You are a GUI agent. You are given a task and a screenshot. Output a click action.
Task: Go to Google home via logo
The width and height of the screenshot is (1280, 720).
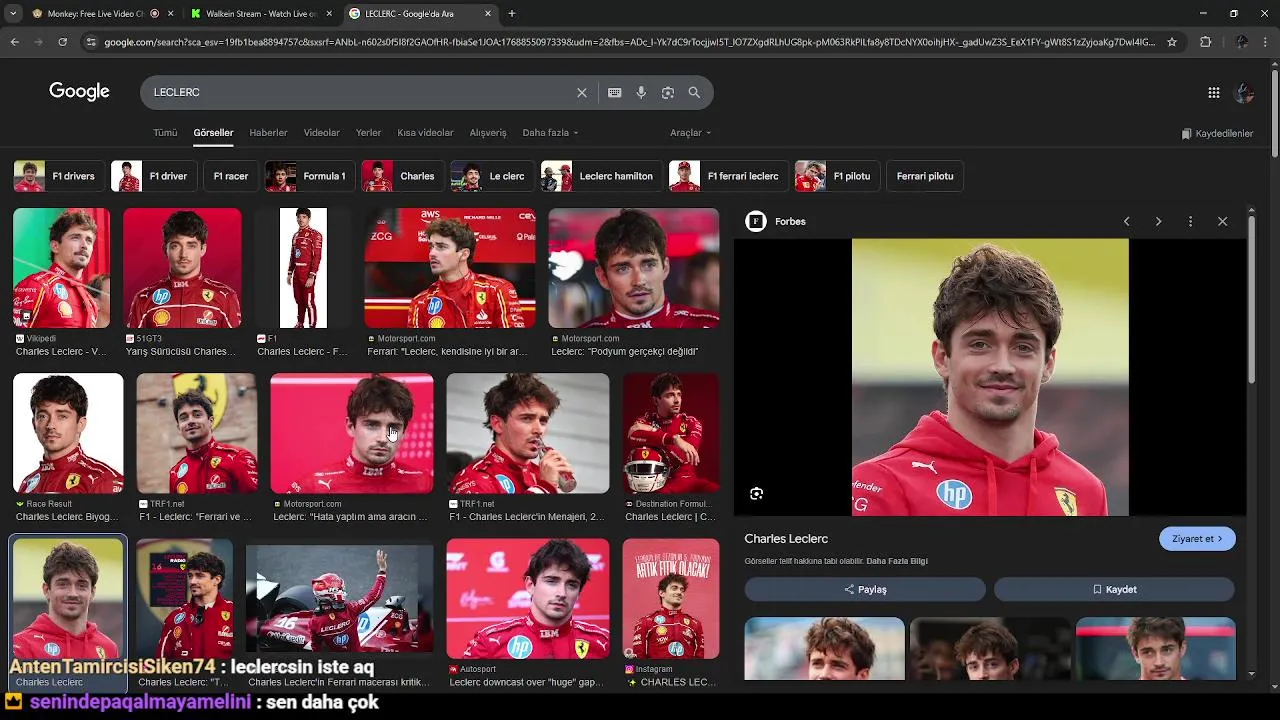(79, 92)
